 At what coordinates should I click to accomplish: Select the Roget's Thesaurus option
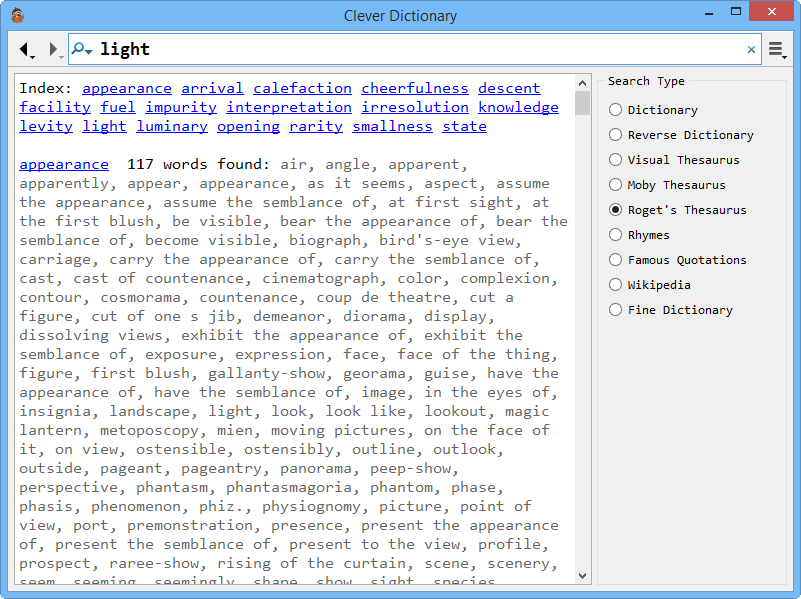[678, 210]
